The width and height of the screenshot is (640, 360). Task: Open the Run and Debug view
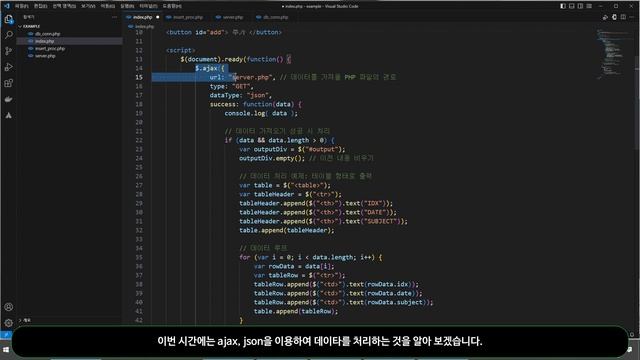click(9, 67)
